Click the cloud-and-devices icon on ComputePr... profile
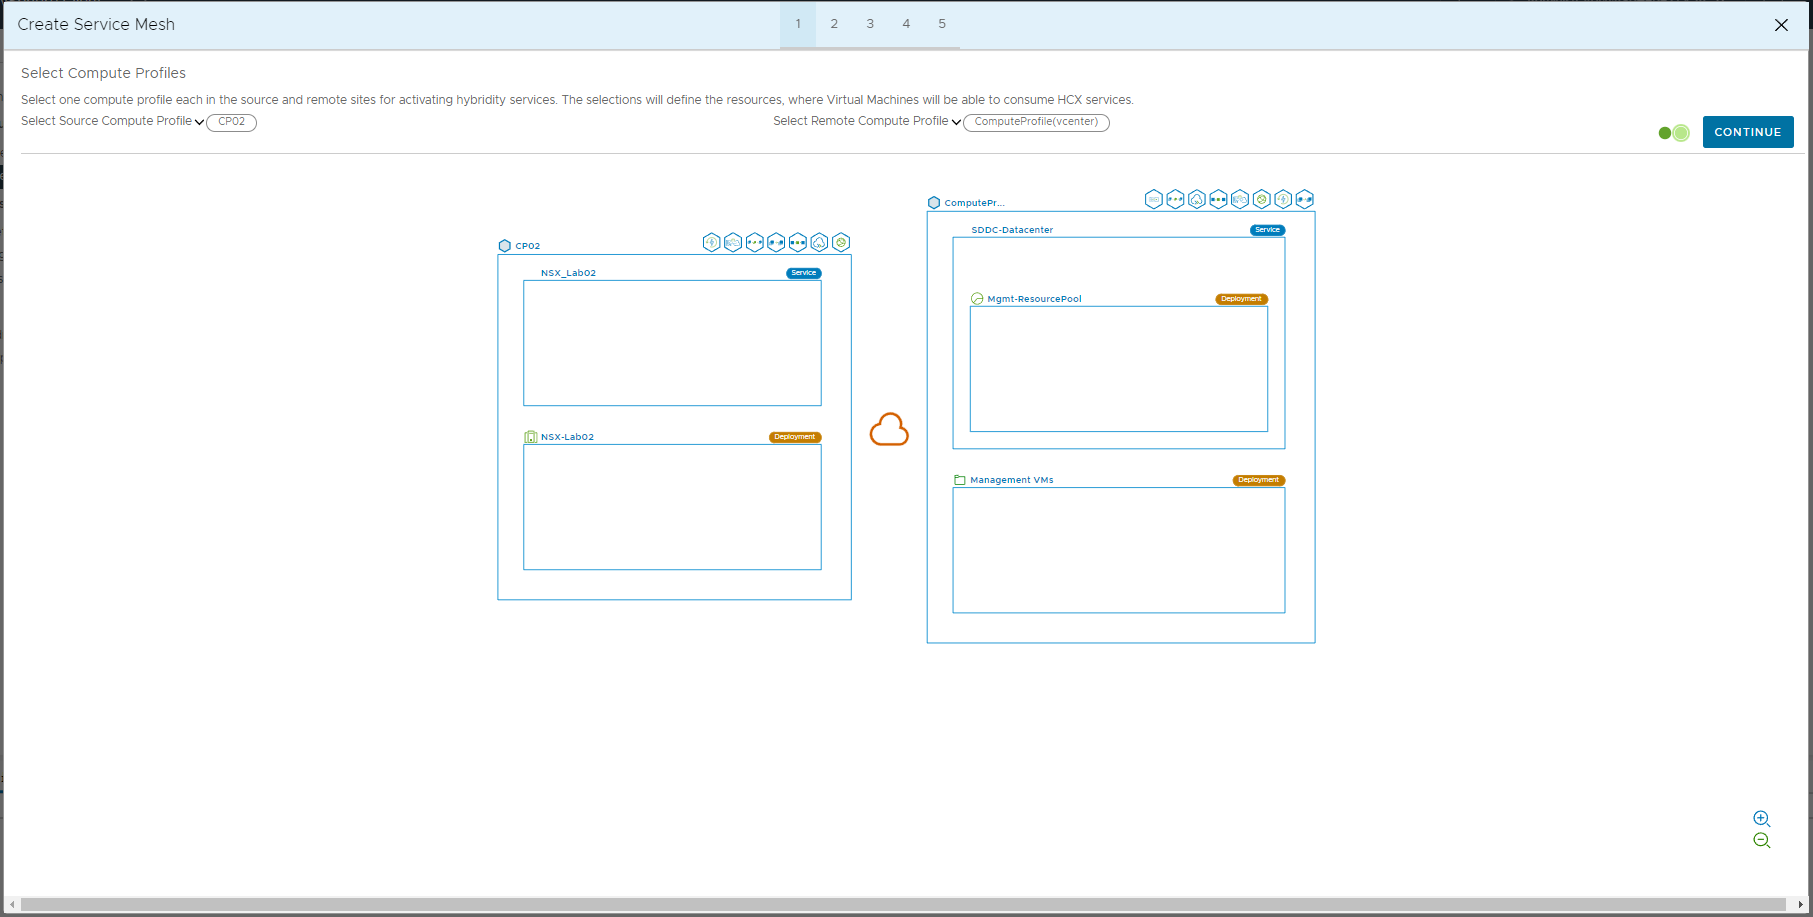The height and width of the screenshot is (917, 1813). click(x=1240, y=199)
